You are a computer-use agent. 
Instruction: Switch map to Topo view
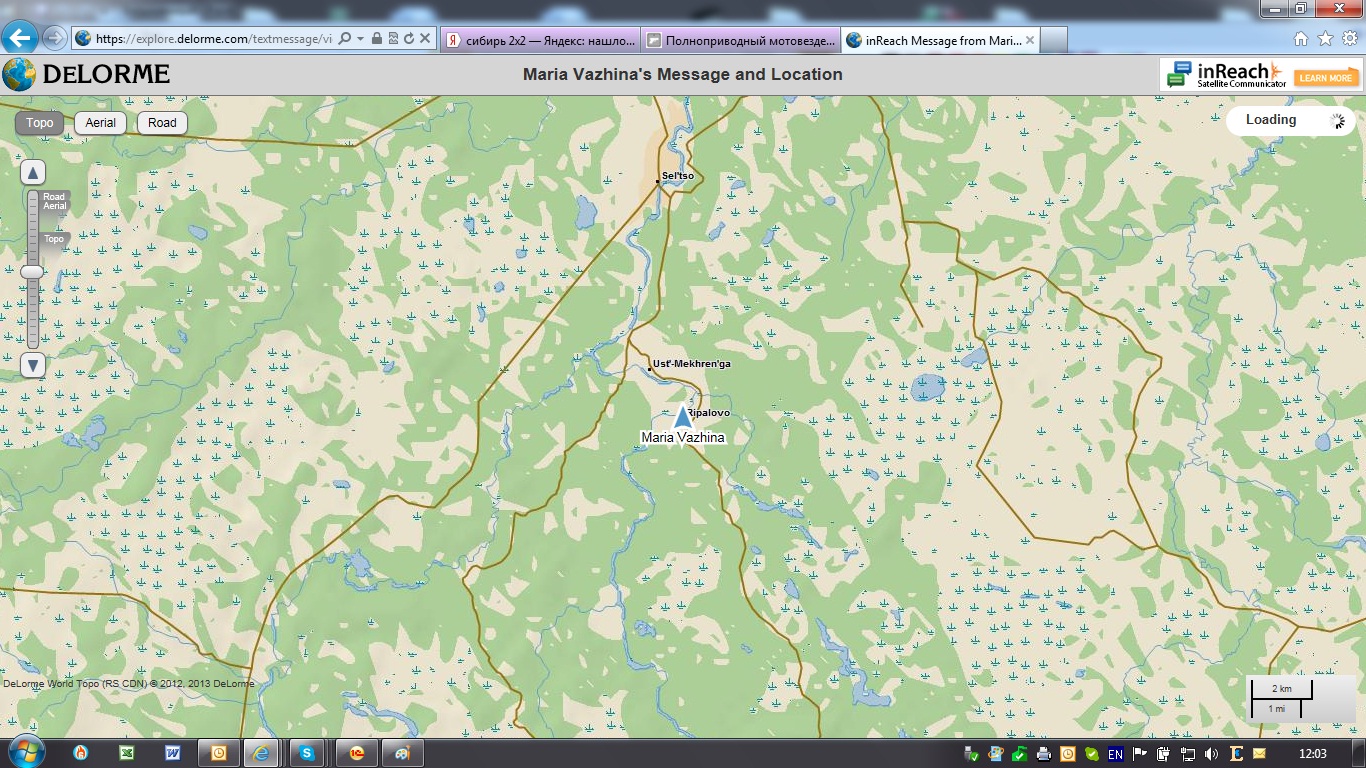click(x=40, y=123)
